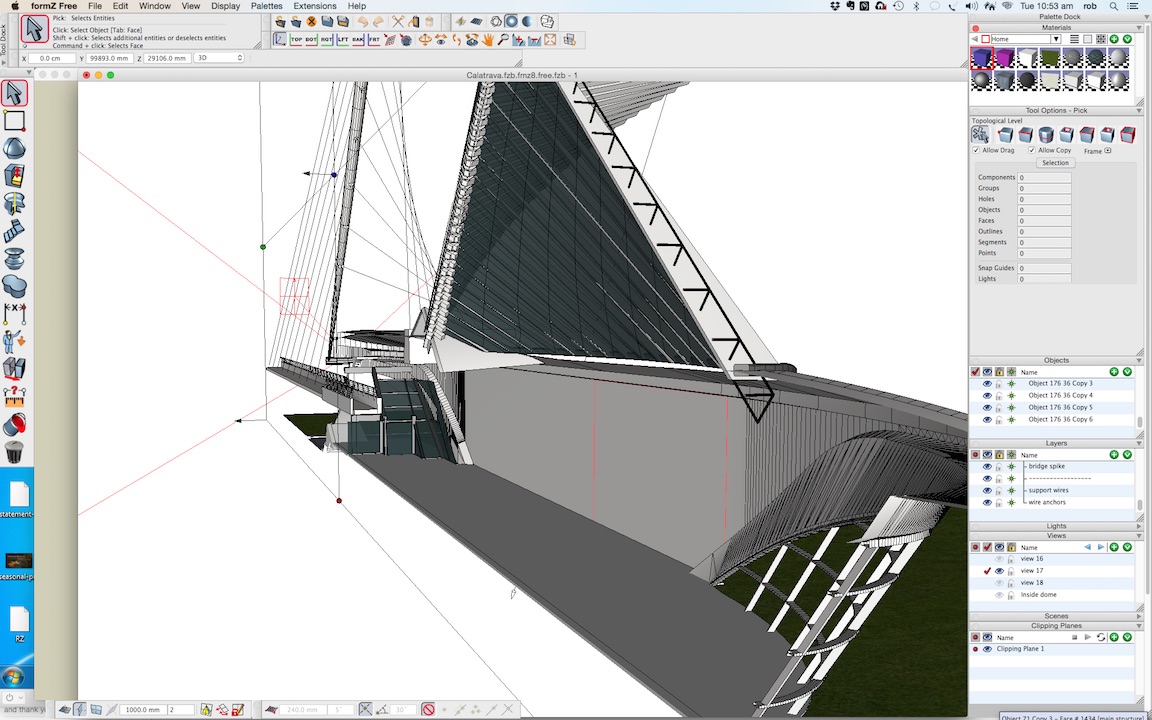Hide Object 176 36 Copy 6
Image resolution: width=1152 pixels, height=720 pixels.
pos(987,420)
